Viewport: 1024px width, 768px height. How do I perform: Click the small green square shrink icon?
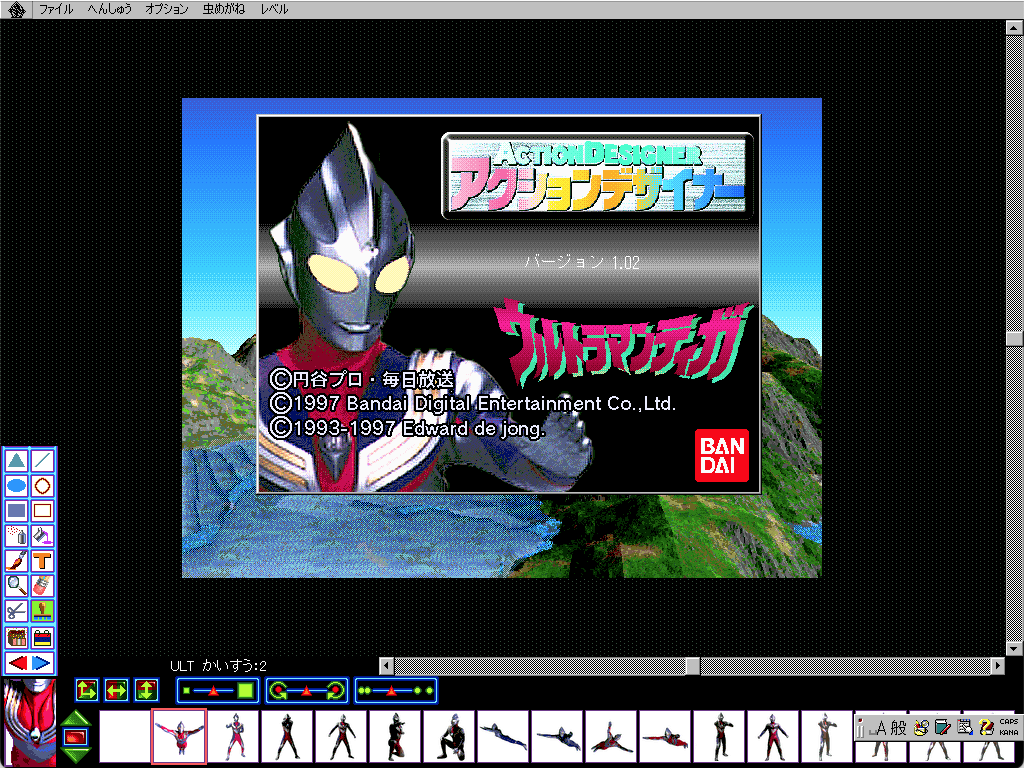(187, 690)
